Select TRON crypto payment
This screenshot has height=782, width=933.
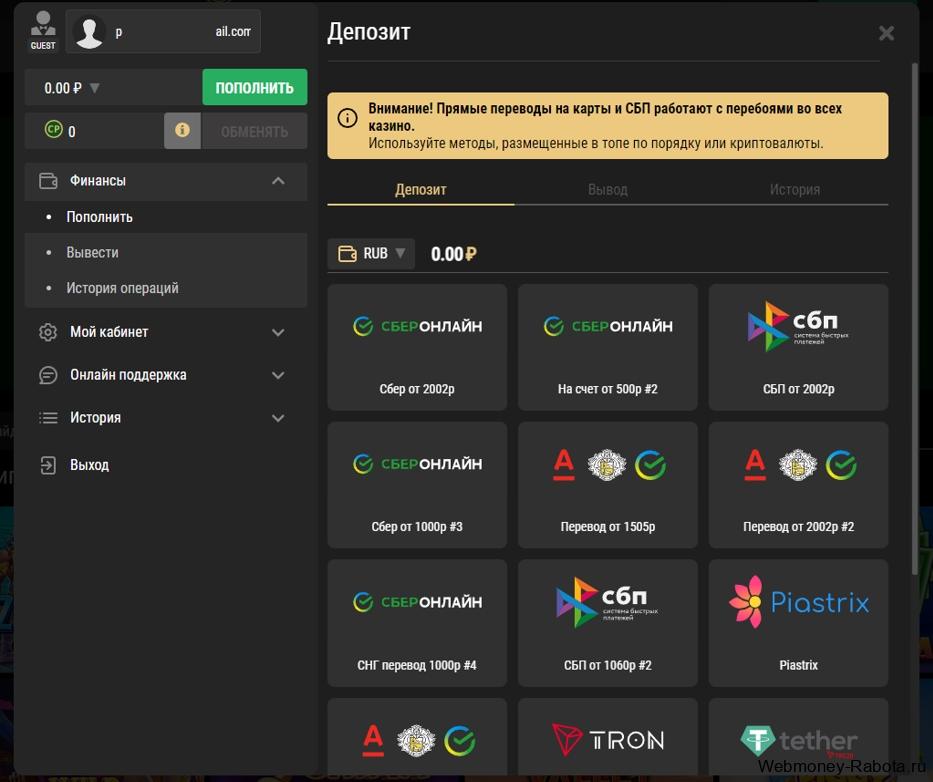(608, 739)
